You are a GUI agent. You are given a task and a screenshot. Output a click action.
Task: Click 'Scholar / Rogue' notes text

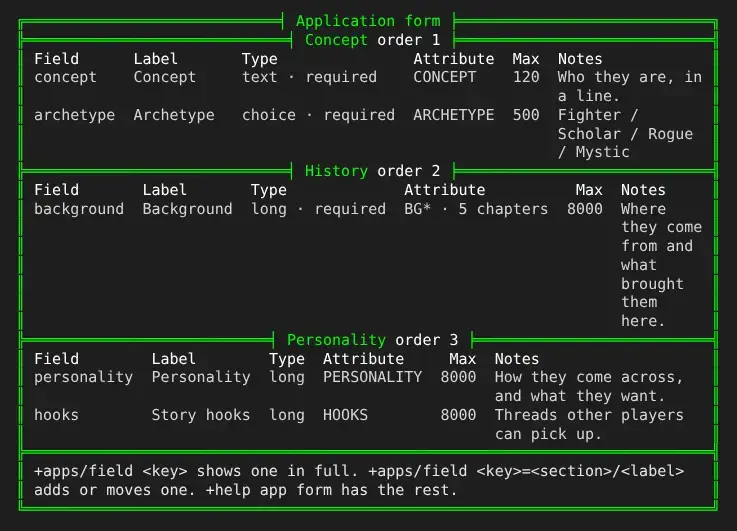[625, 134]
